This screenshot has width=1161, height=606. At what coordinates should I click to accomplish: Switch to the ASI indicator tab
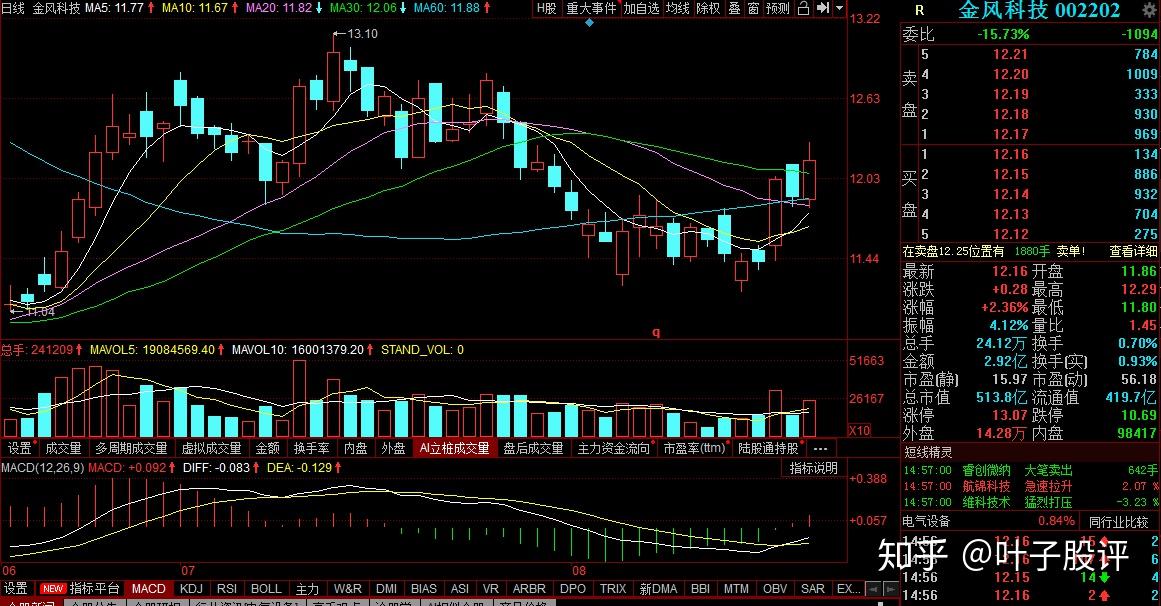pyautogui.click(x=460, y=588)
